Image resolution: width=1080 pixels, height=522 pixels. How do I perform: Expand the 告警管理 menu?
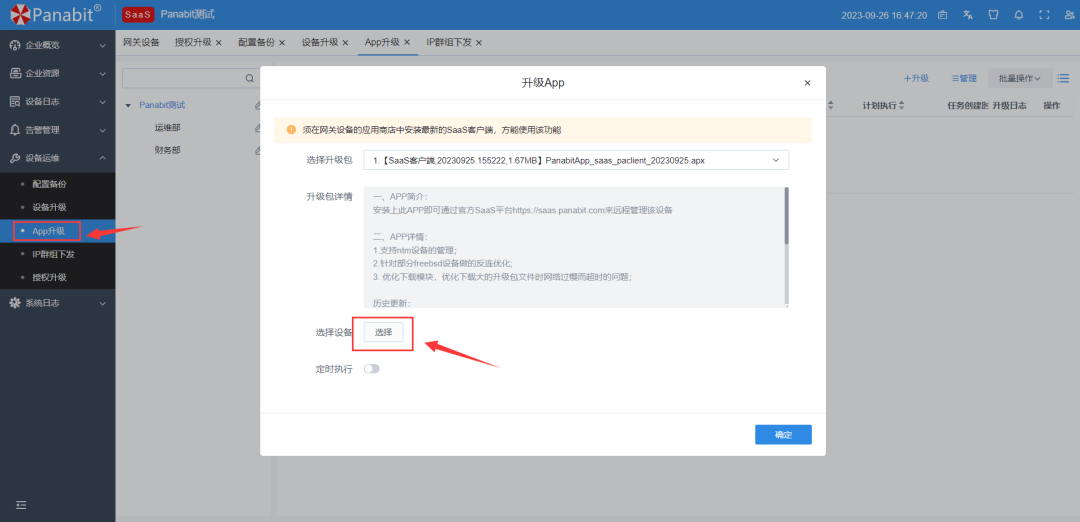point(103,129)
